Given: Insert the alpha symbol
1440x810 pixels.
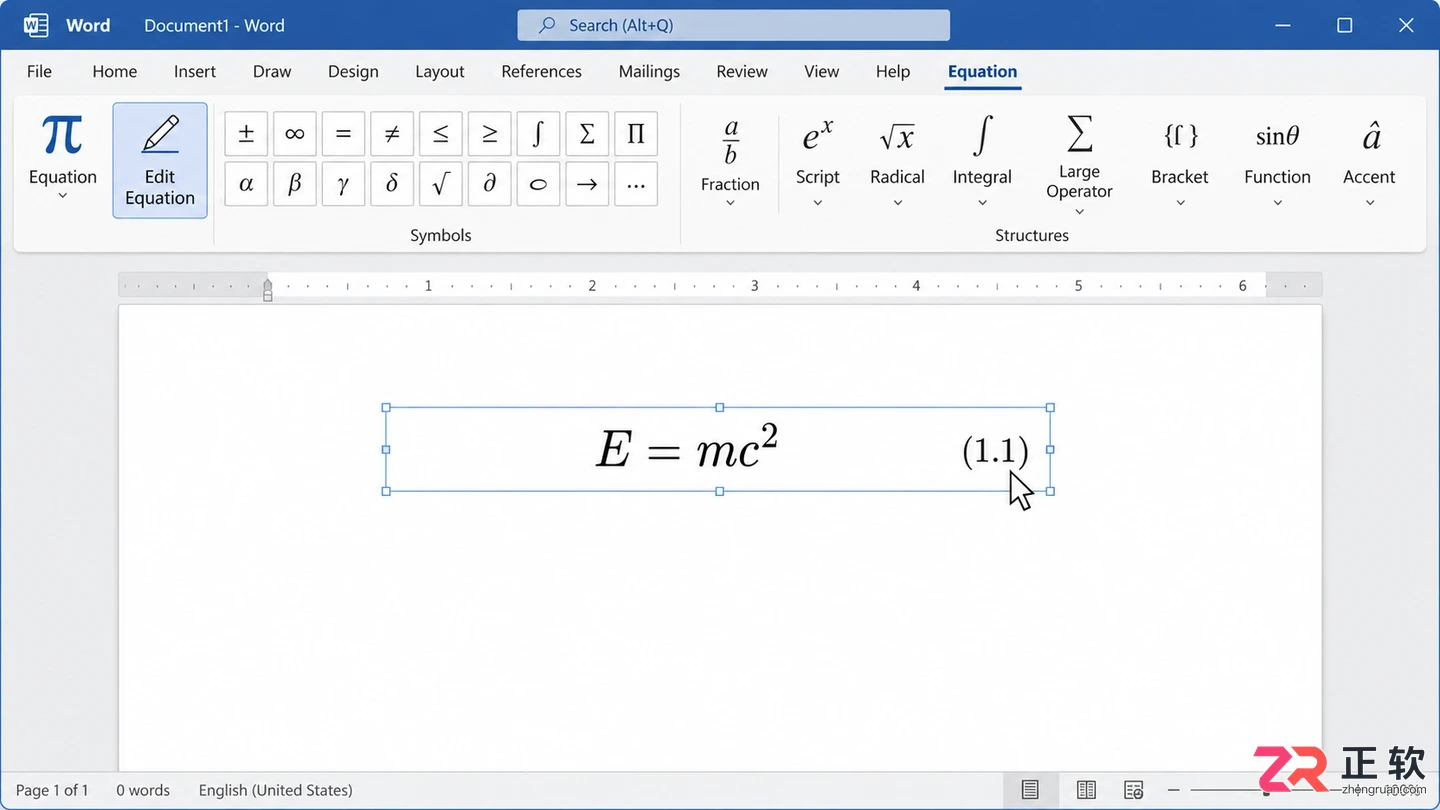Looking at the screenshot, I should (246, 184).
